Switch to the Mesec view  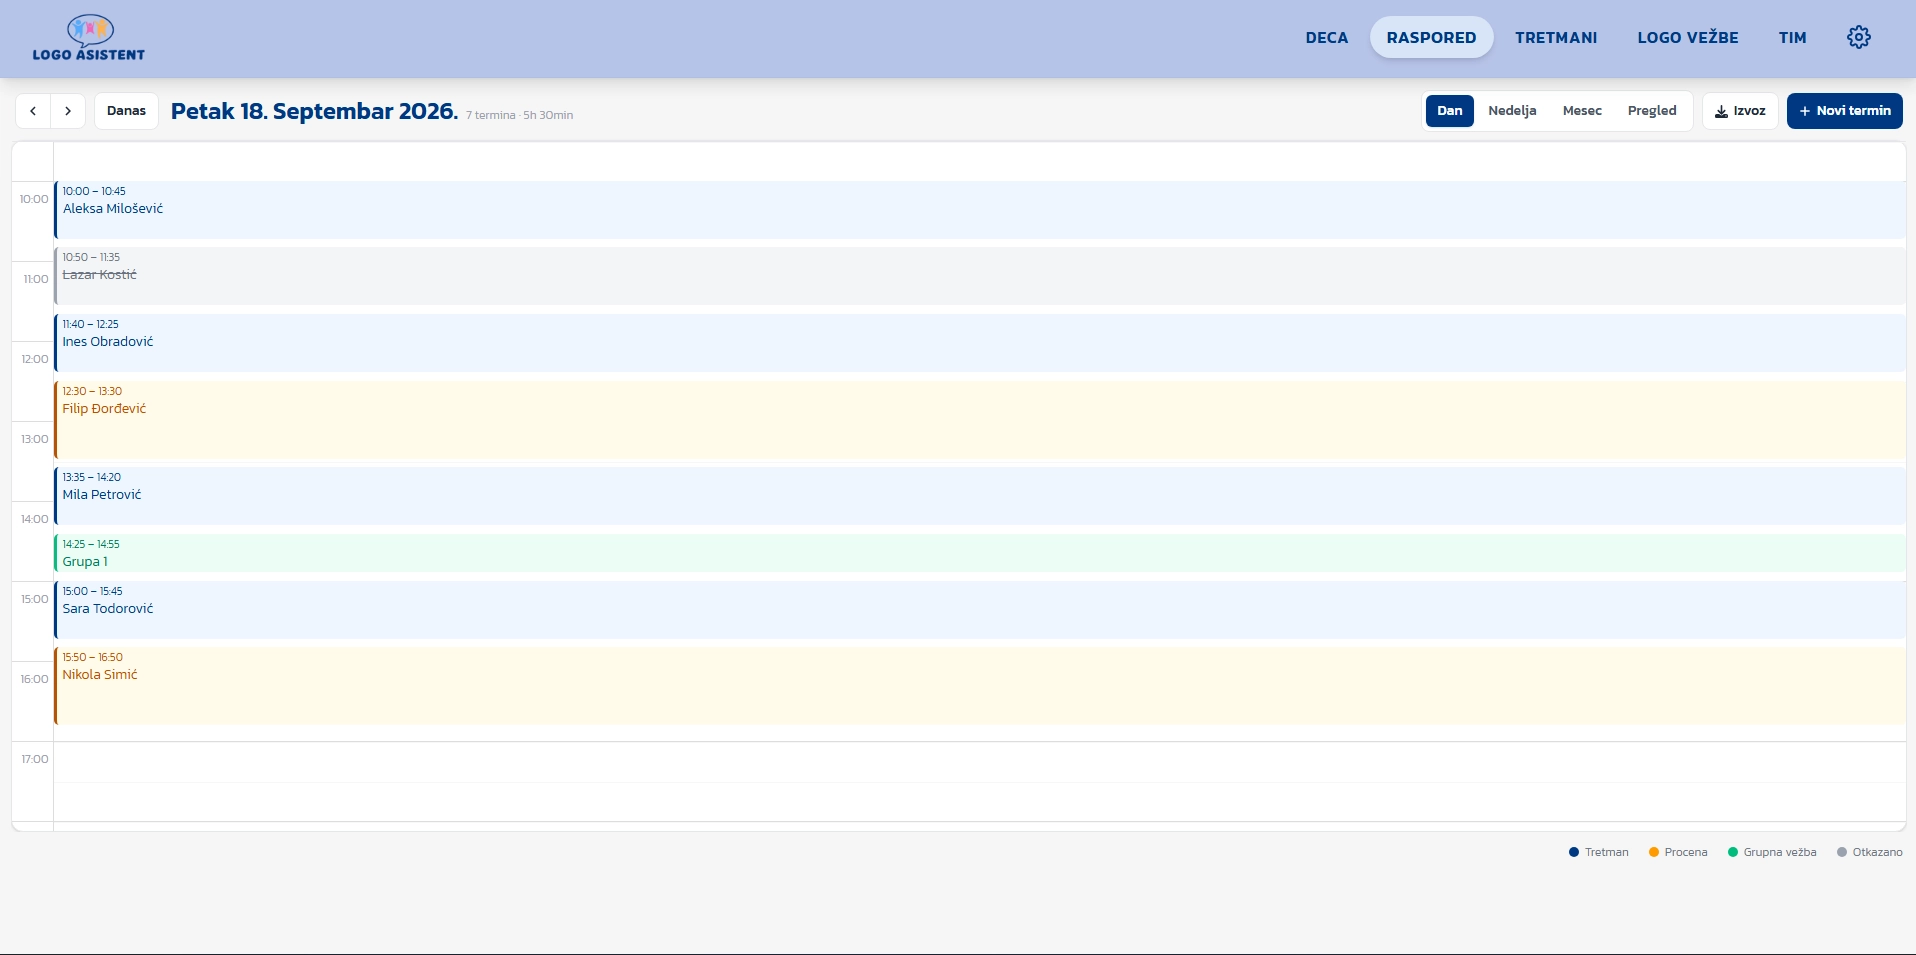click(x=1582, y=111)
